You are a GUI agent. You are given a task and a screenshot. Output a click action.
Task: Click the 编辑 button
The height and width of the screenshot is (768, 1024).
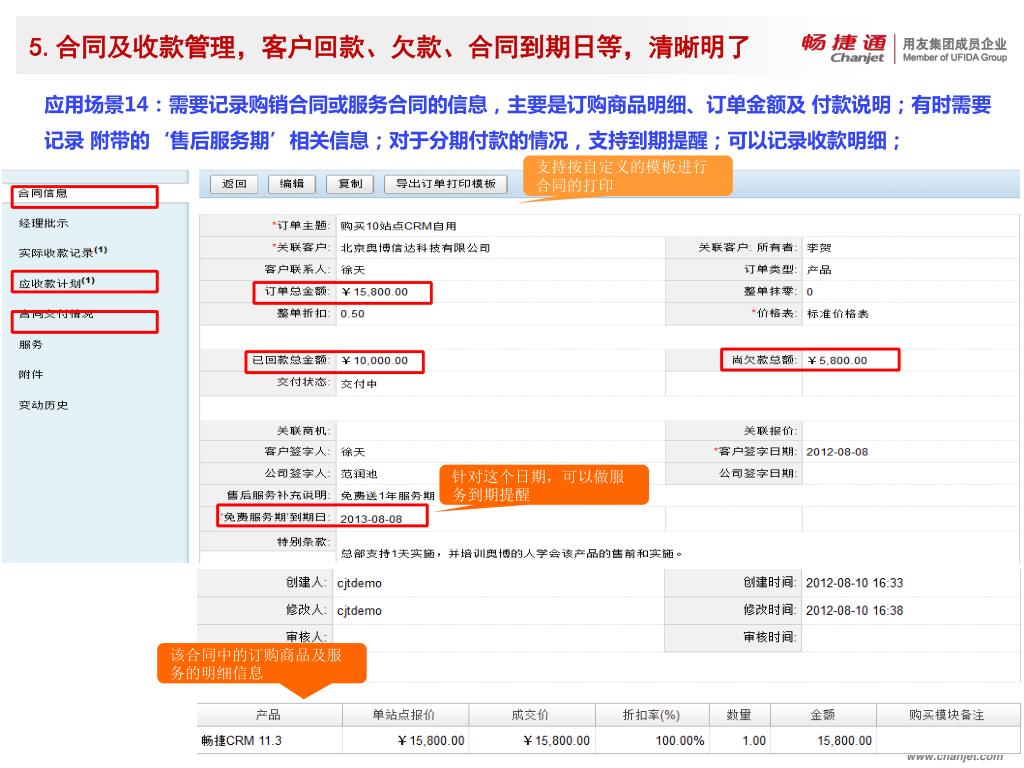click(x=291, y=184)
